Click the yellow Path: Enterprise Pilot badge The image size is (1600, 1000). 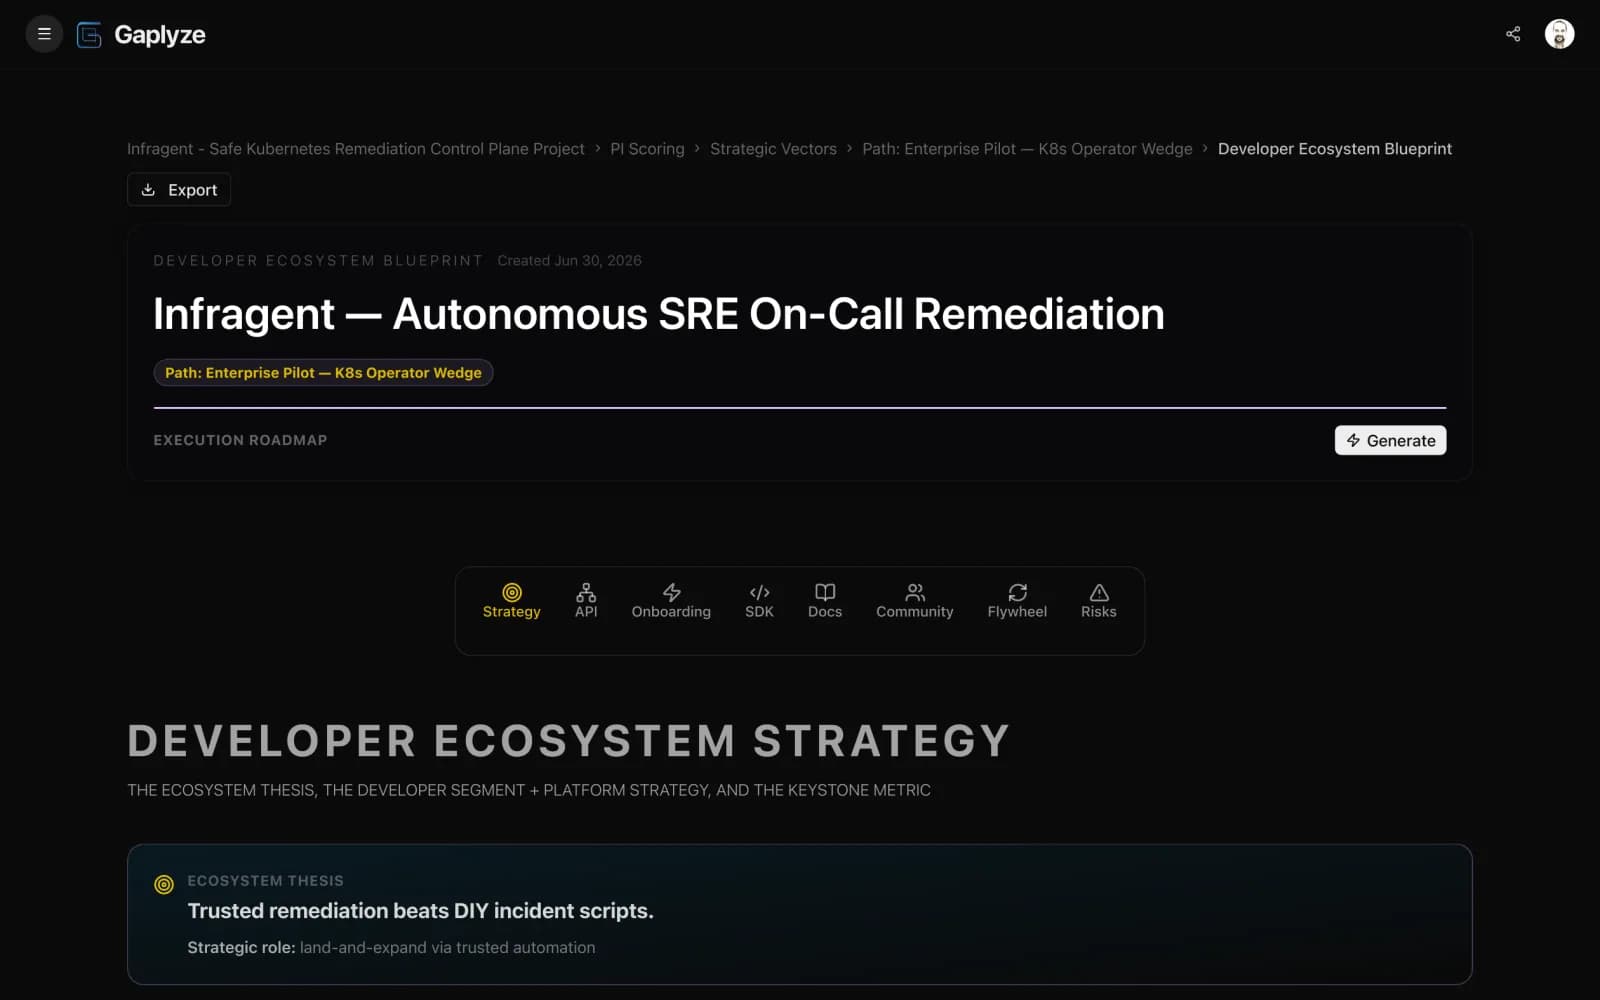(323, 372)
